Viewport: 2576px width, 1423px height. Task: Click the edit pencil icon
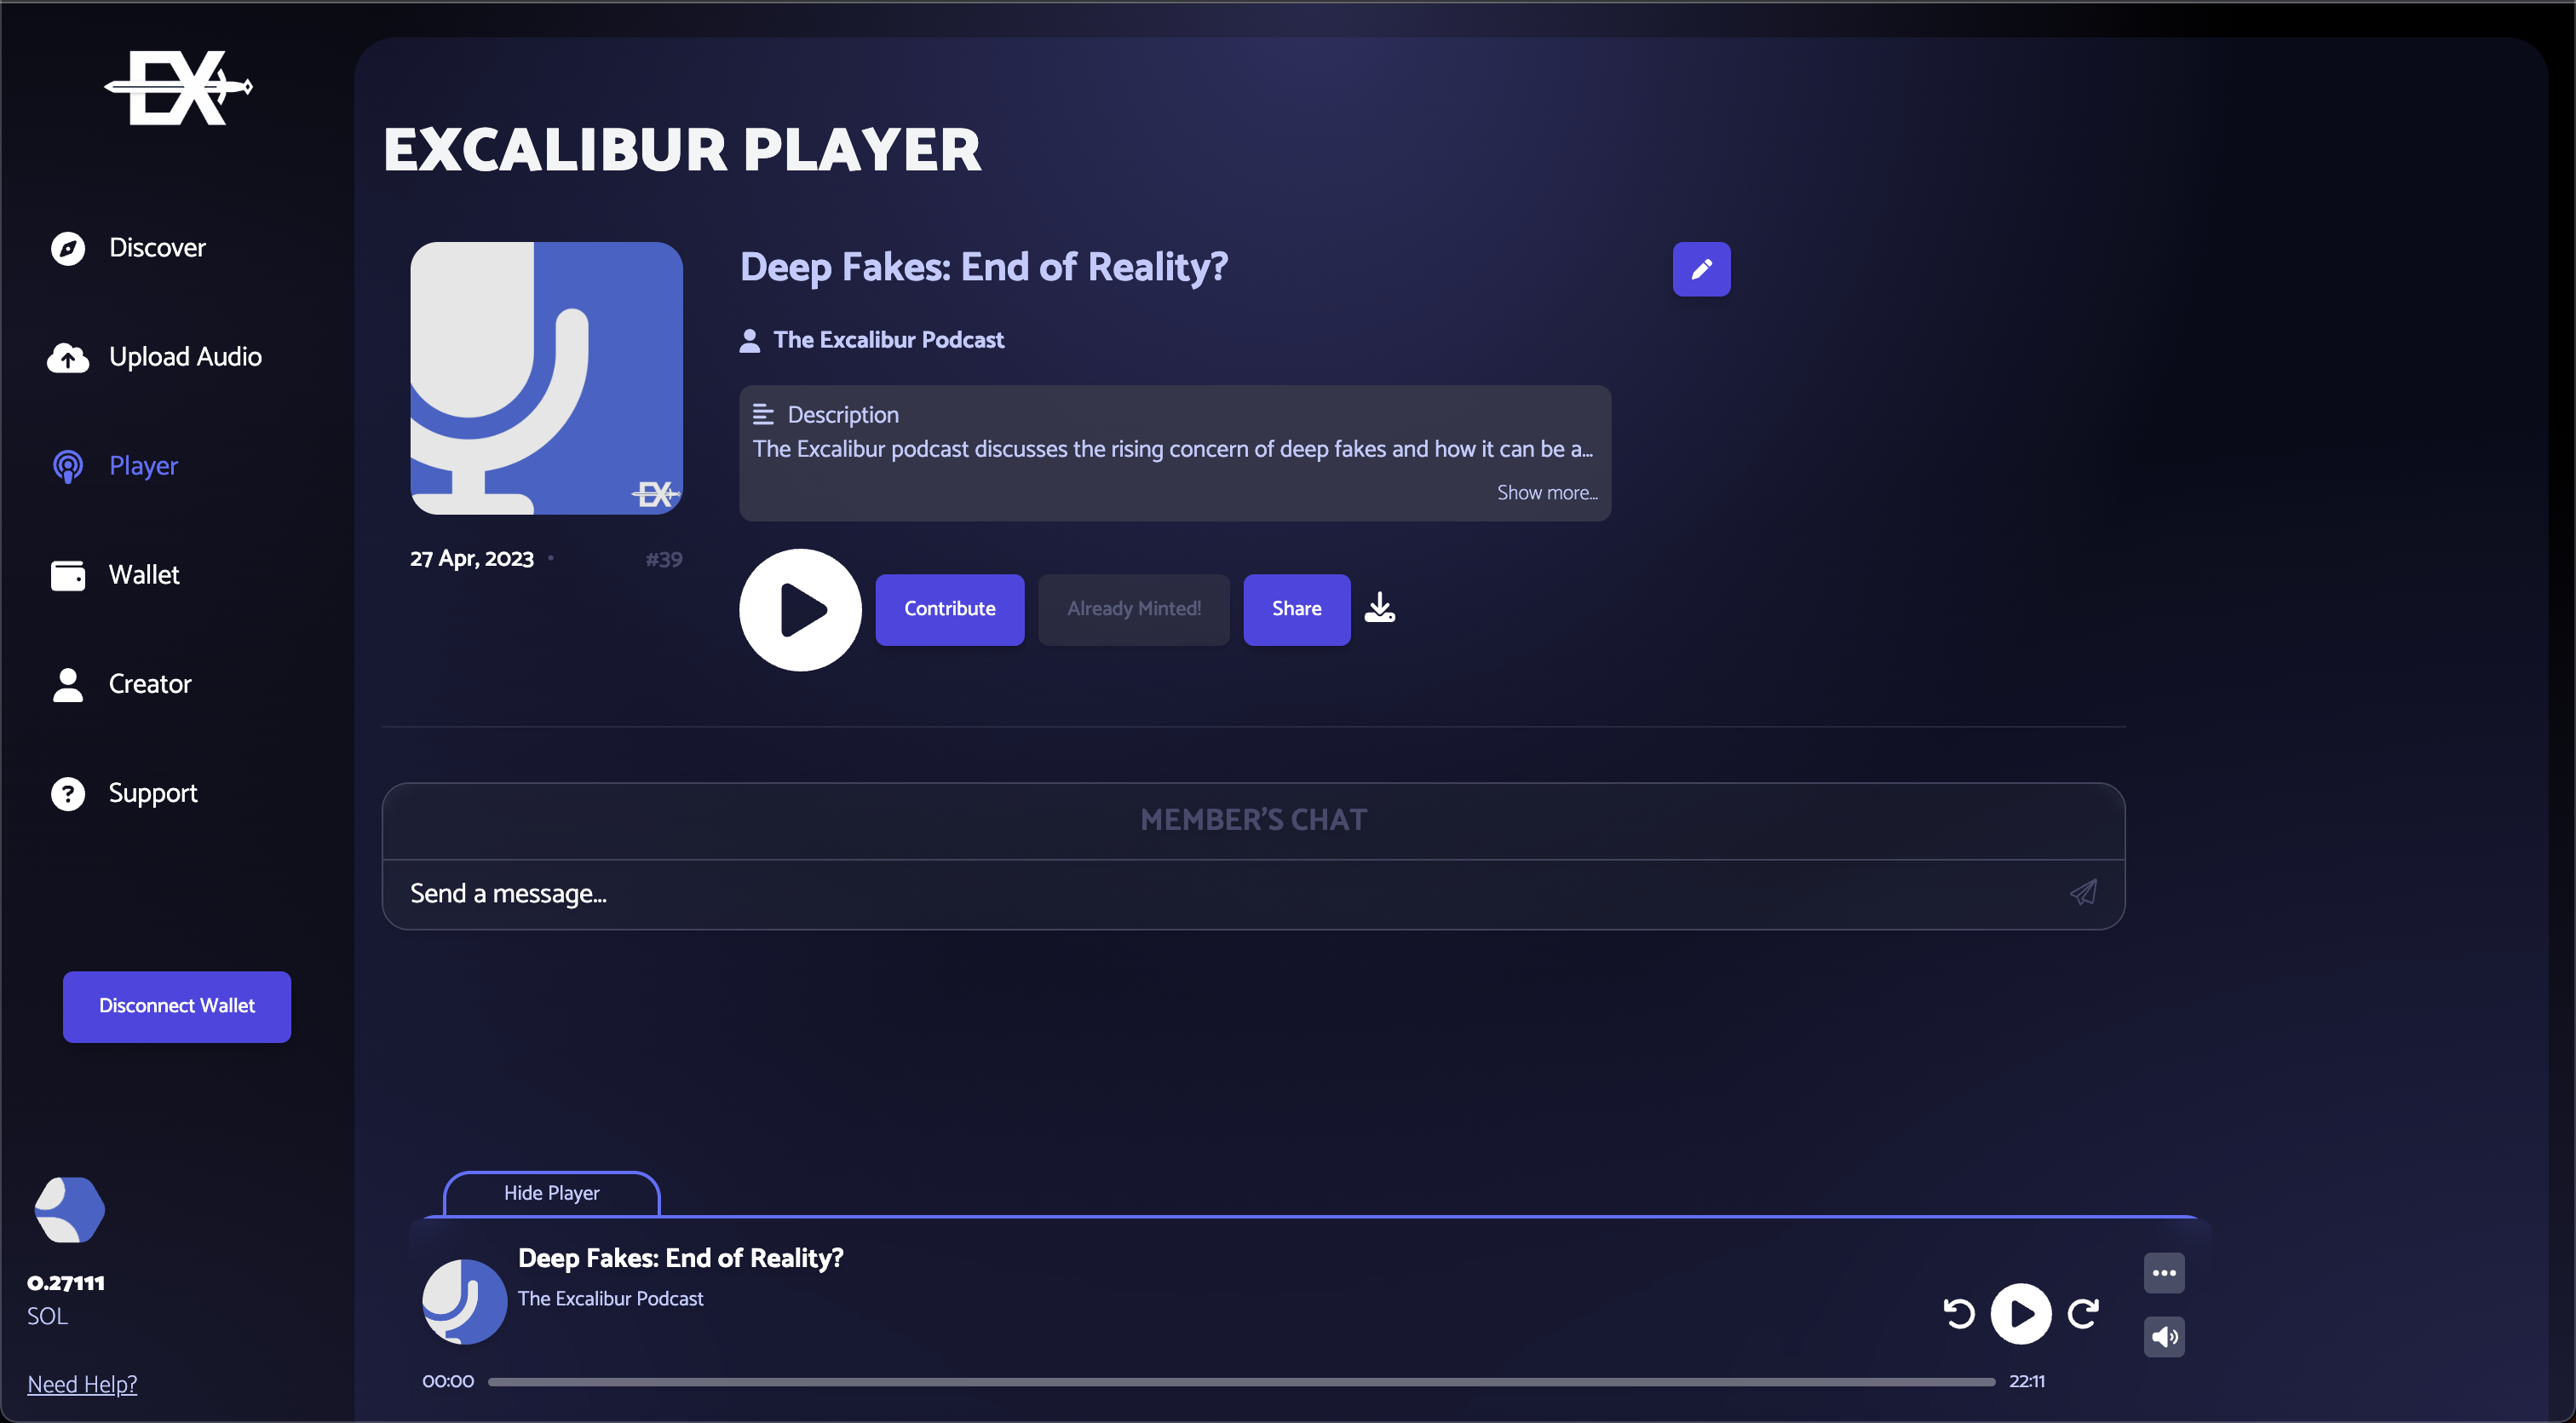click(1700, 268)
